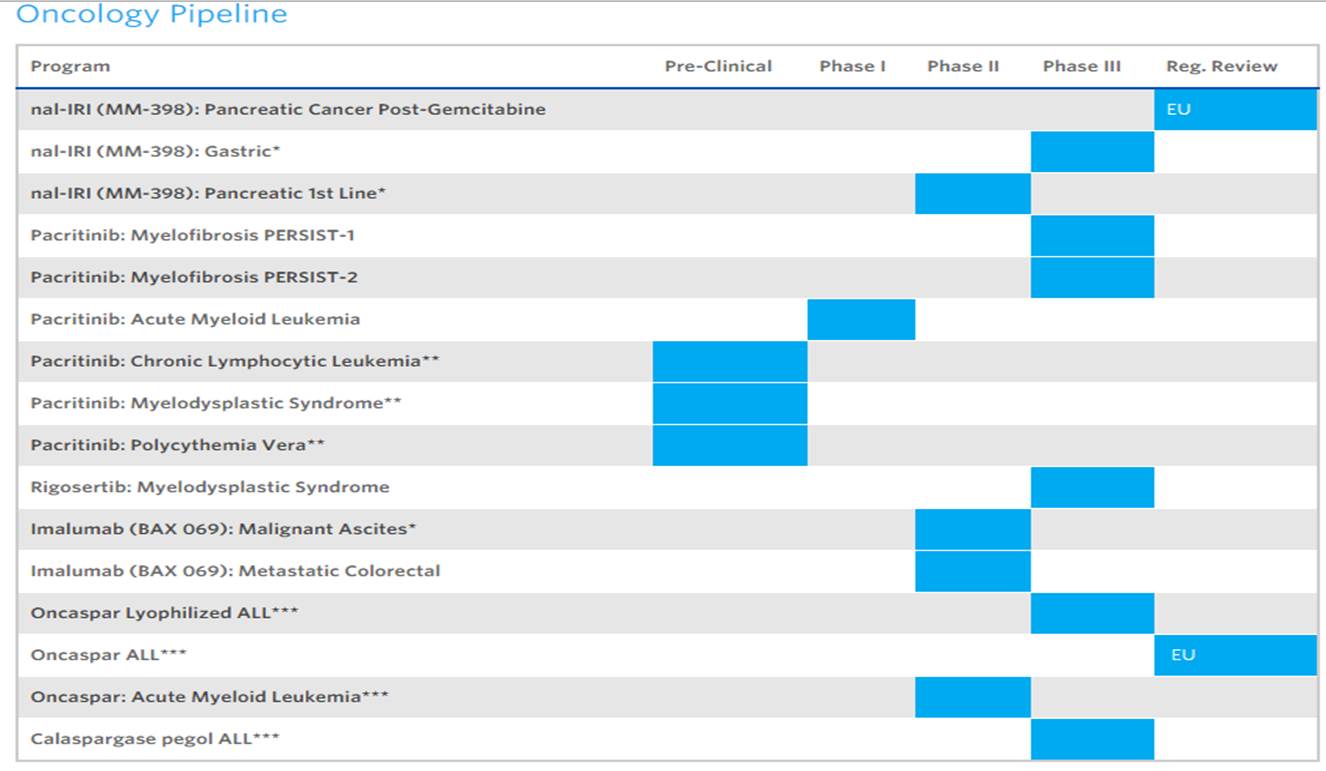
Task: Click the Phase I column header
Action: [x=852, y=67]
